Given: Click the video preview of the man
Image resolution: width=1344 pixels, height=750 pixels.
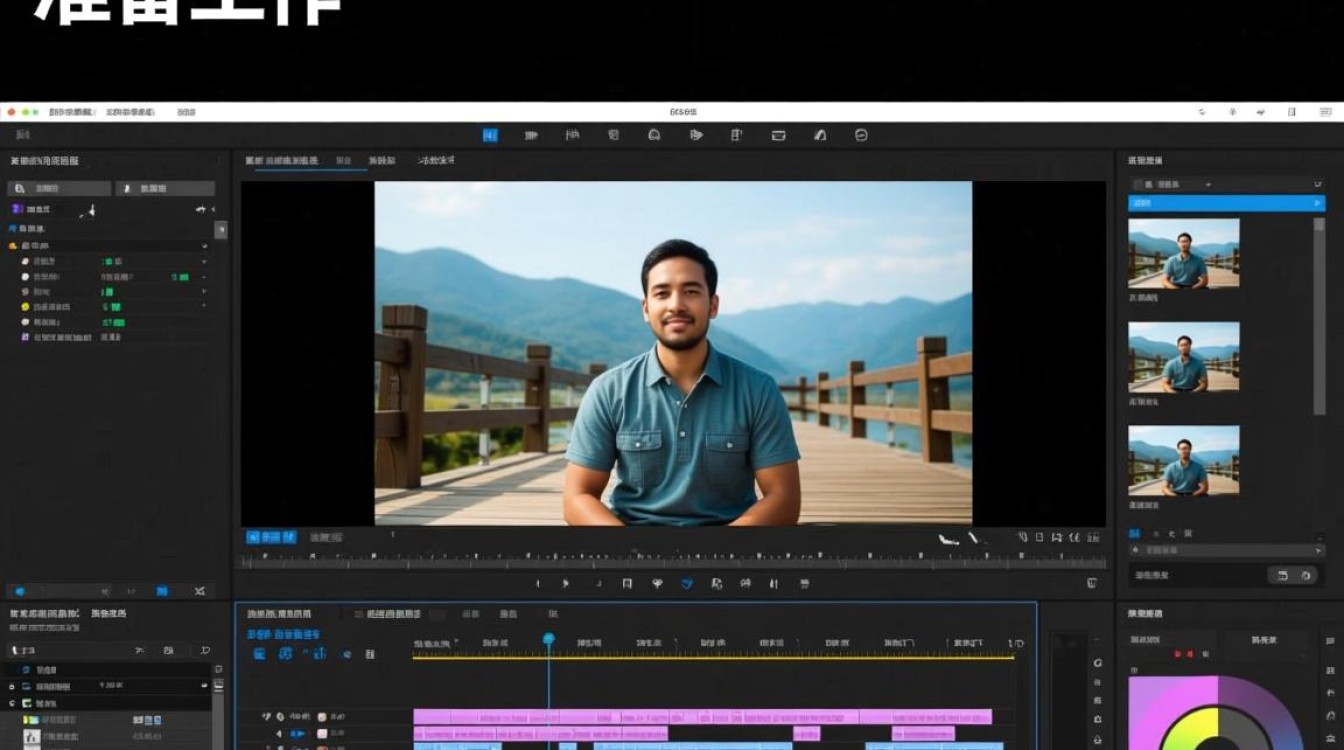Looking at the screenshot, I should pos(673,353).
